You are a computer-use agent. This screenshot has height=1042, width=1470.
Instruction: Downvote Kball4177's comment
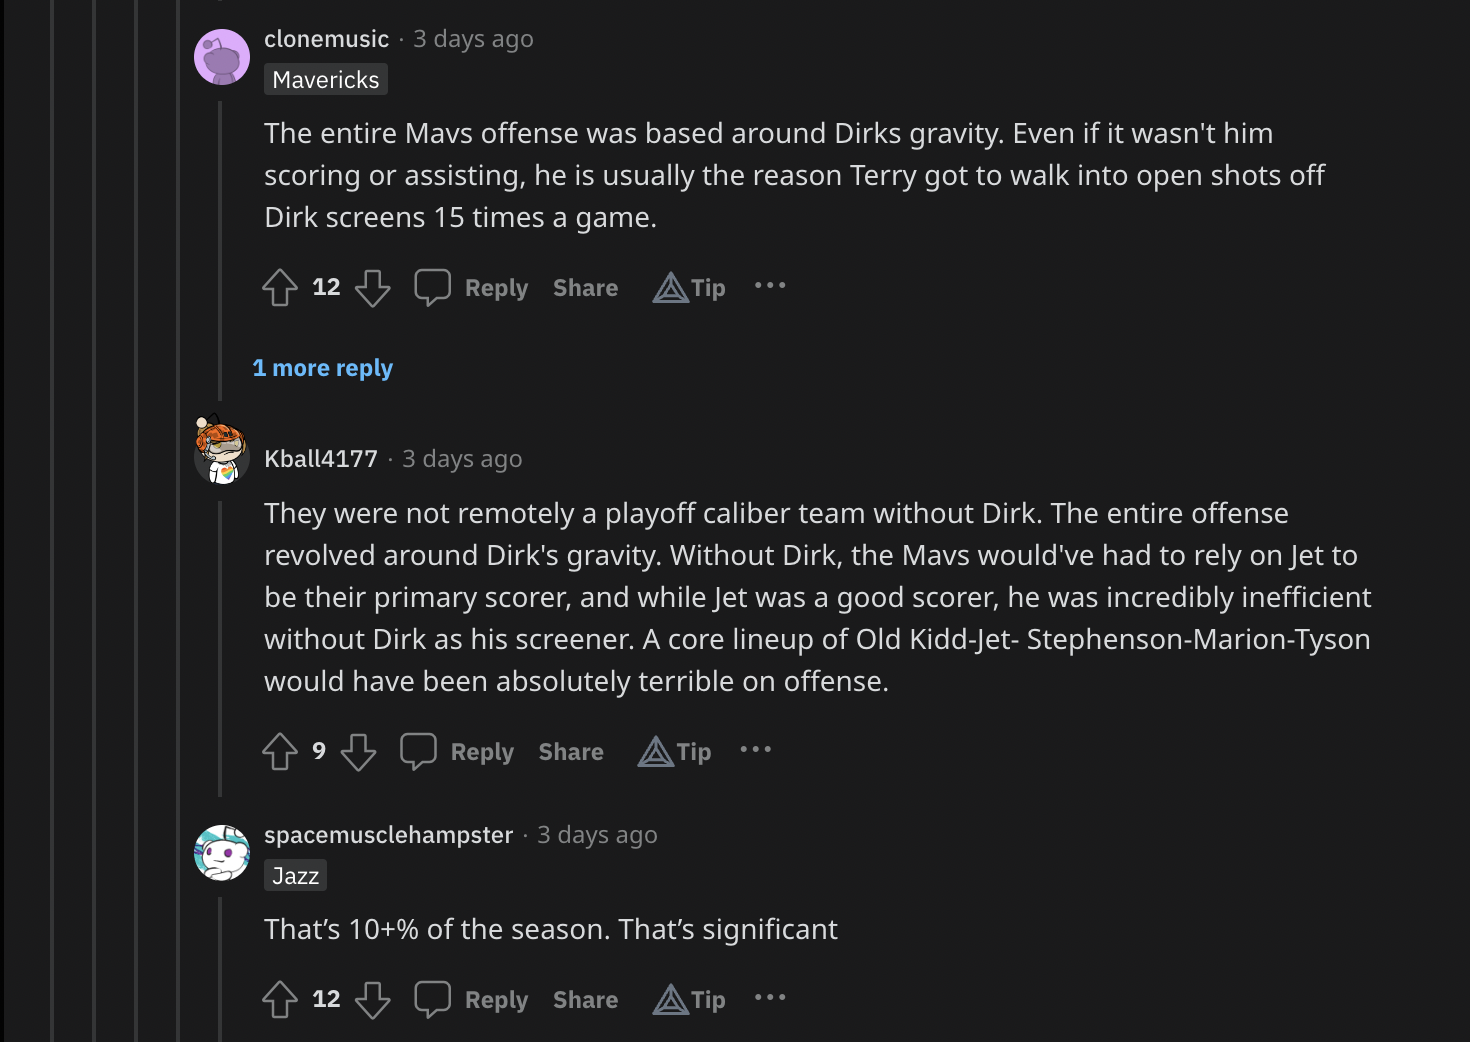358,752
